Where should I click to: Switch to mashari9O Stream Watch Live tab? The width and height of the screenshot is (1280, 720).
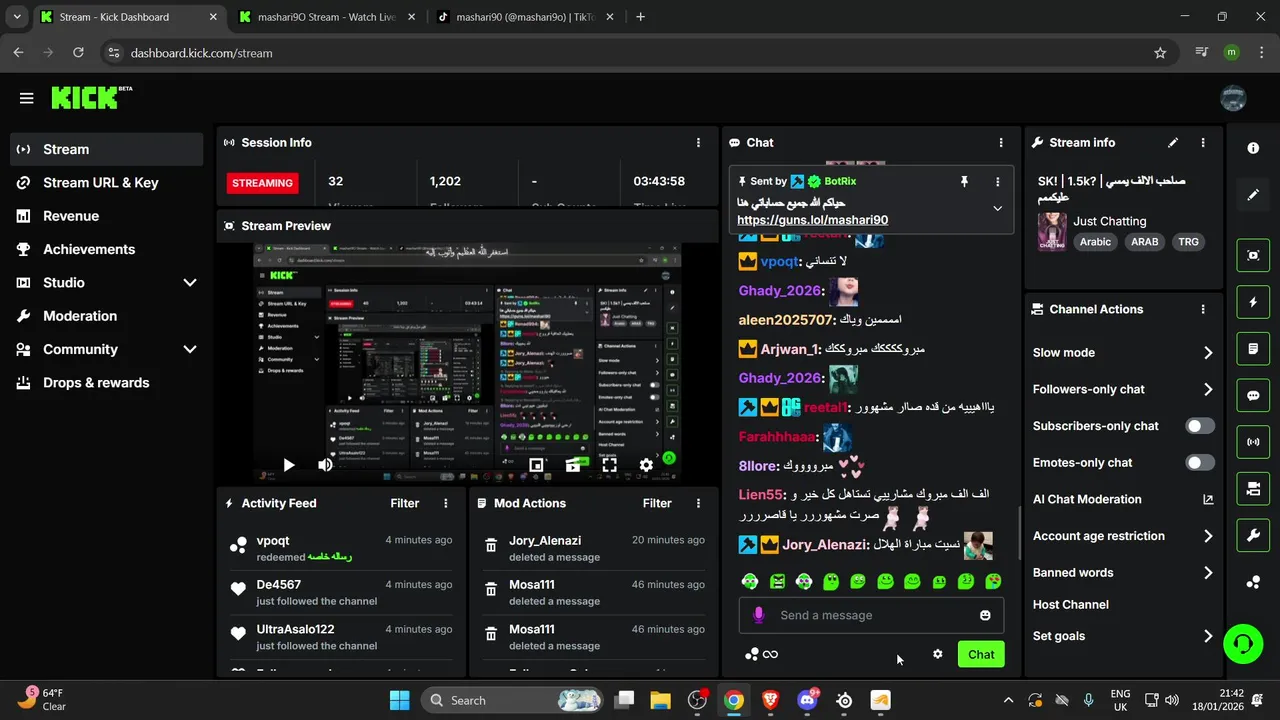click(x=325, y=17)
